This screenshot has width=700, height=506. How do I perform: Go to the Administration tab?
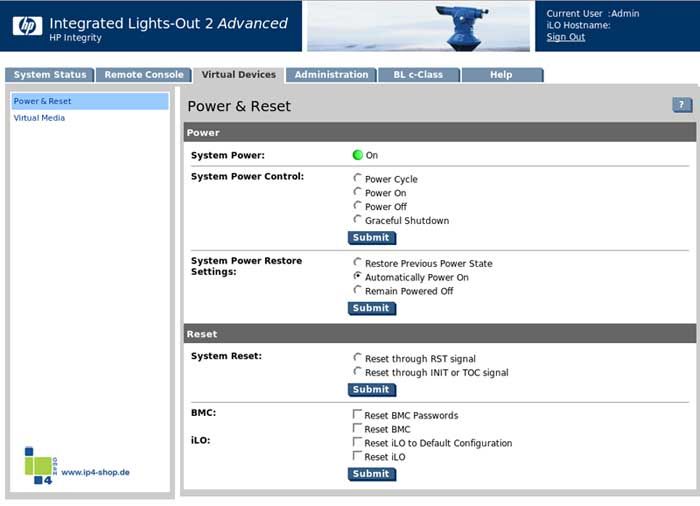[331, 75]
